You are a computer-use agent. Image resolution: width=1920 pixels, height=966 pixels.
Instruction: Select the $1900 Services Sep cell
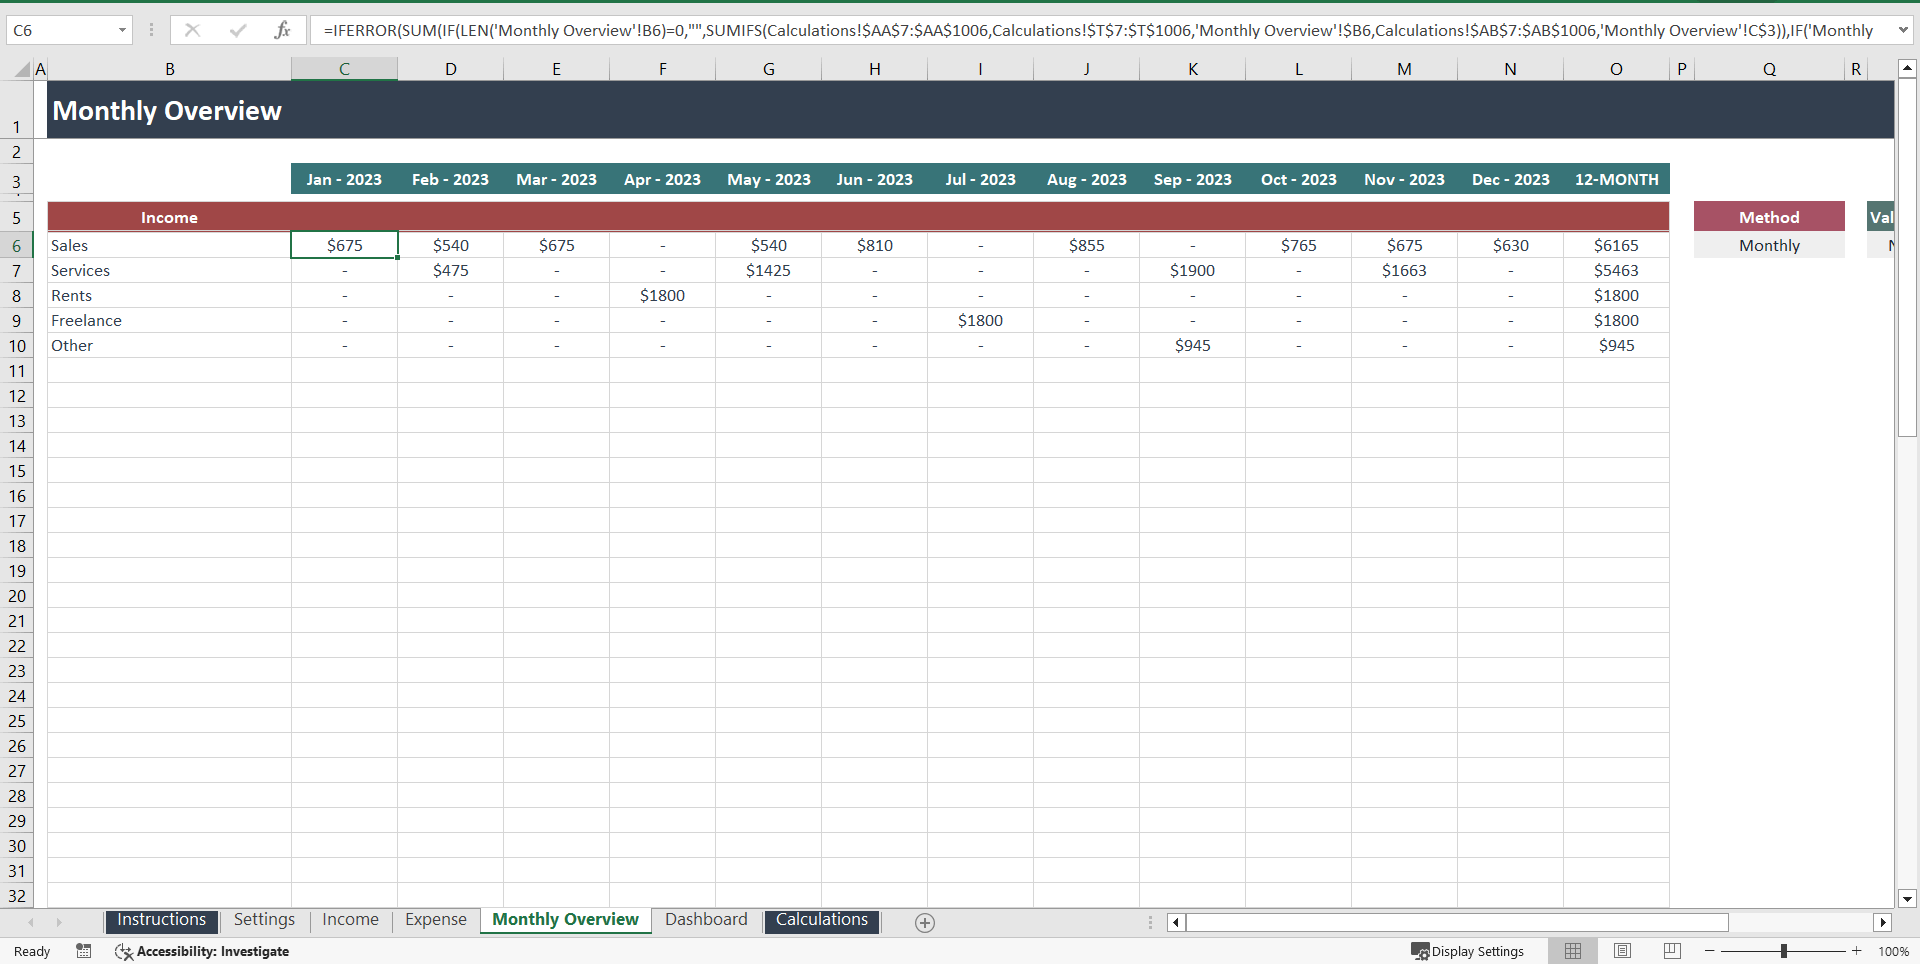coord(1192,270)
